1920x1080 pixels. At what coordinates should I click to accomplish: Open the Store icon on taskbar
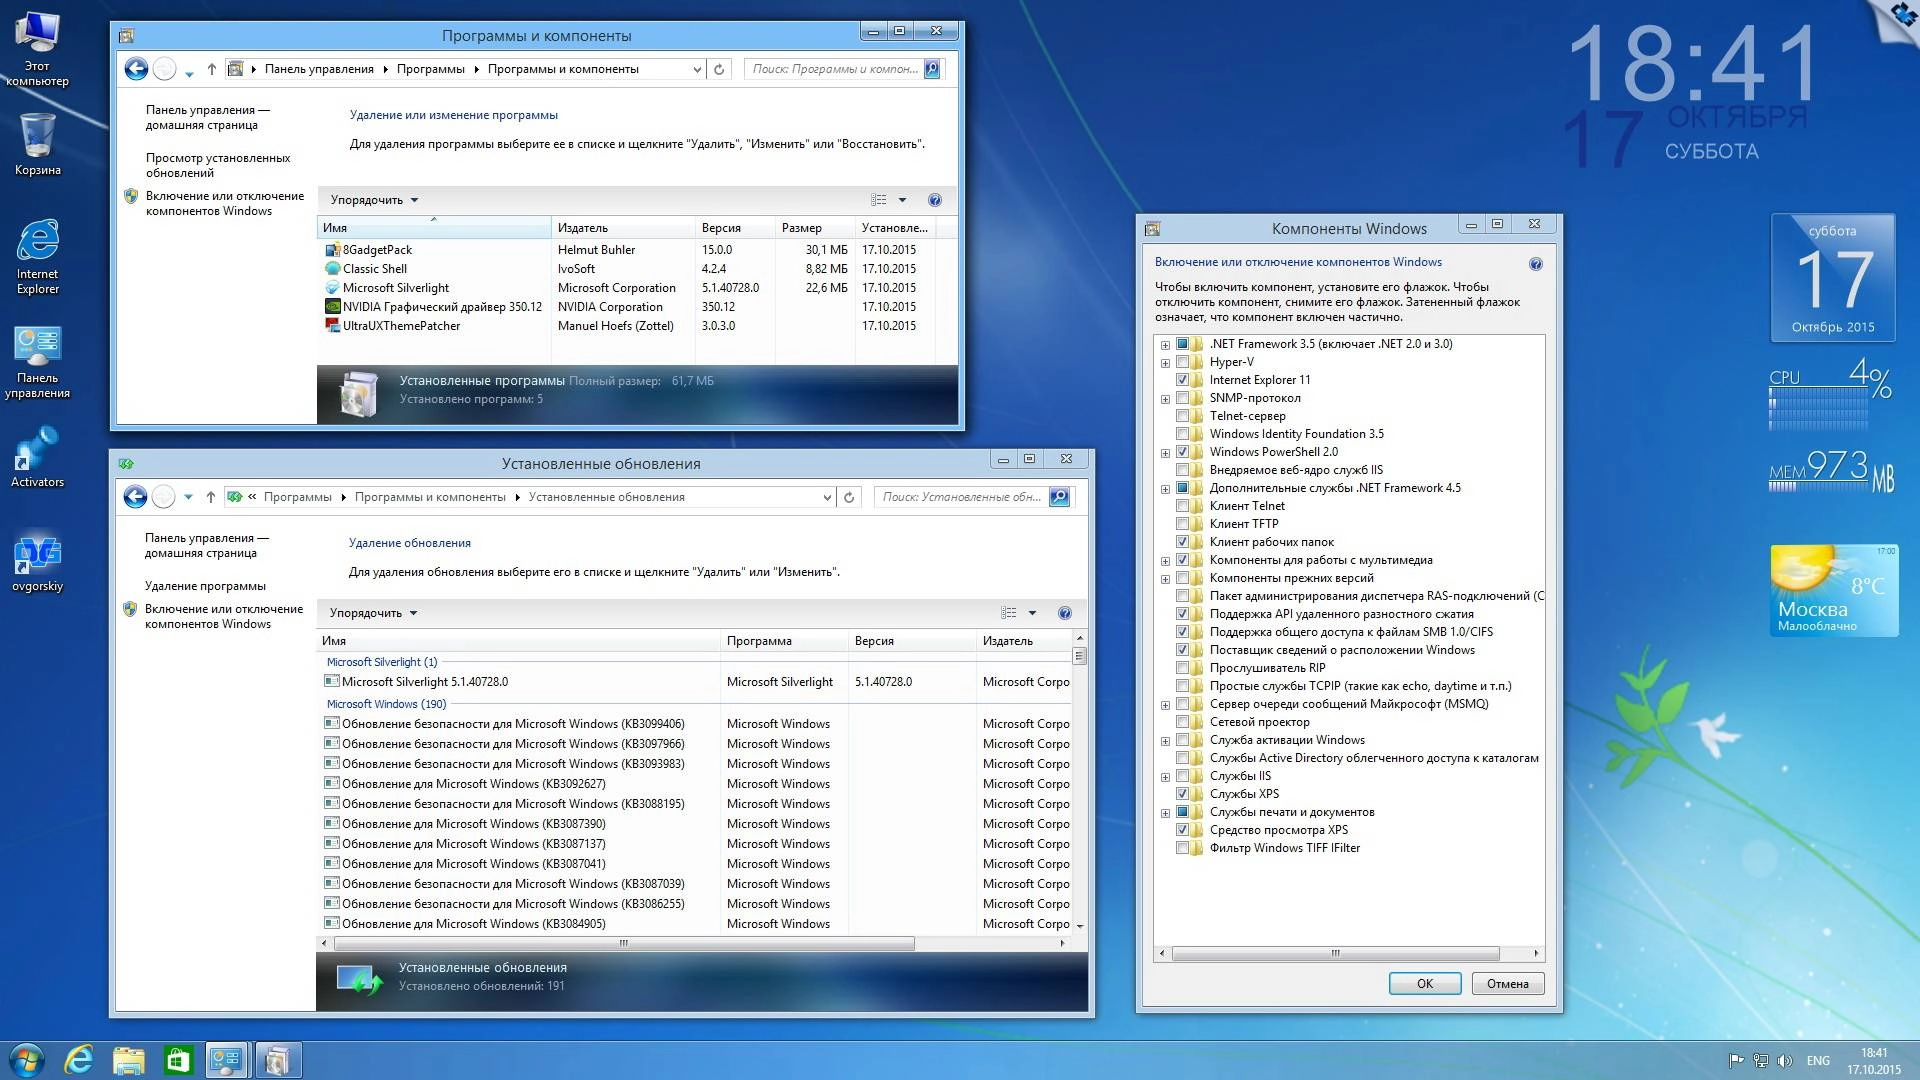pos(177,1060)
